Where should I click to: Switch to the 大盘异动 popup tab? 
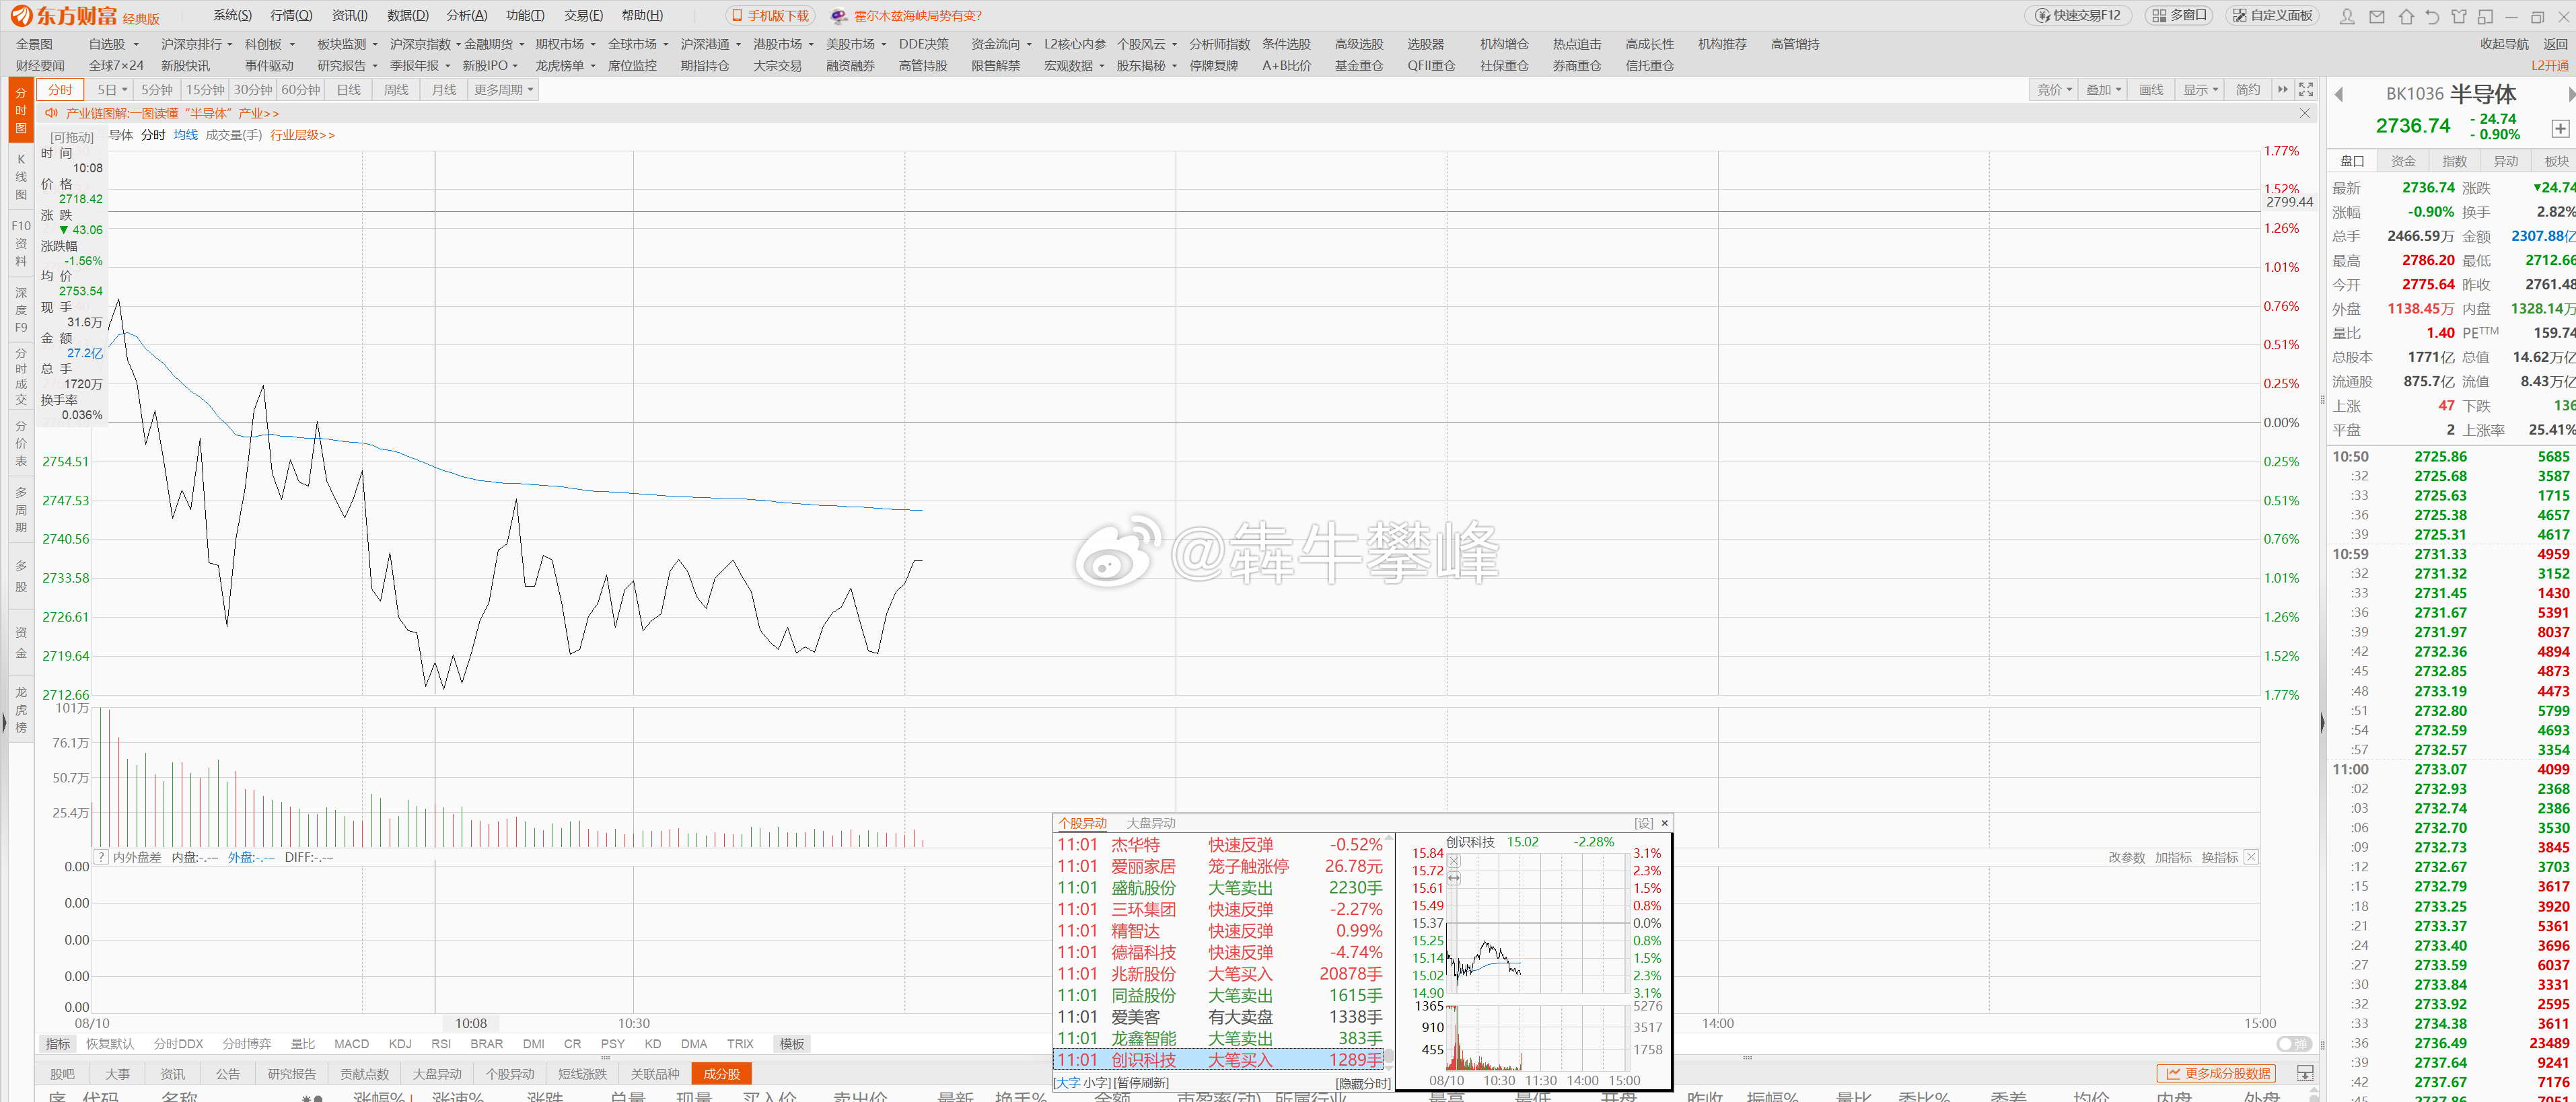click(x=1151, y=823)
